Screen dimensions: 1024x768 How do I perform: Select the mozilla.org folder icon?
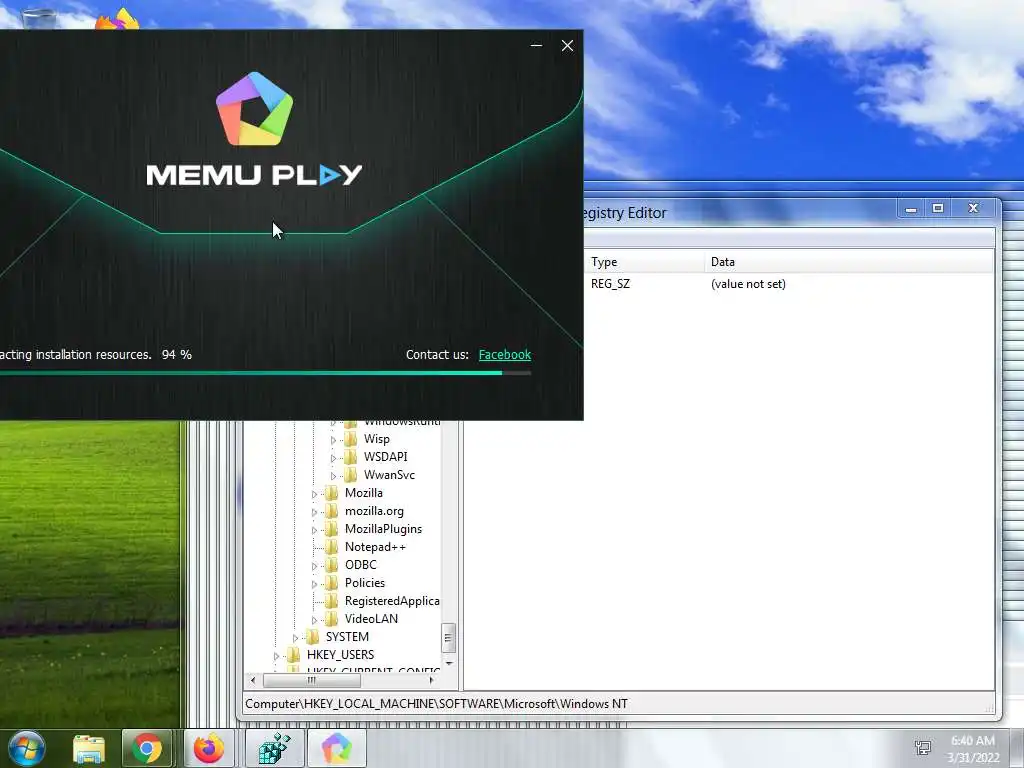coord(332,511)
